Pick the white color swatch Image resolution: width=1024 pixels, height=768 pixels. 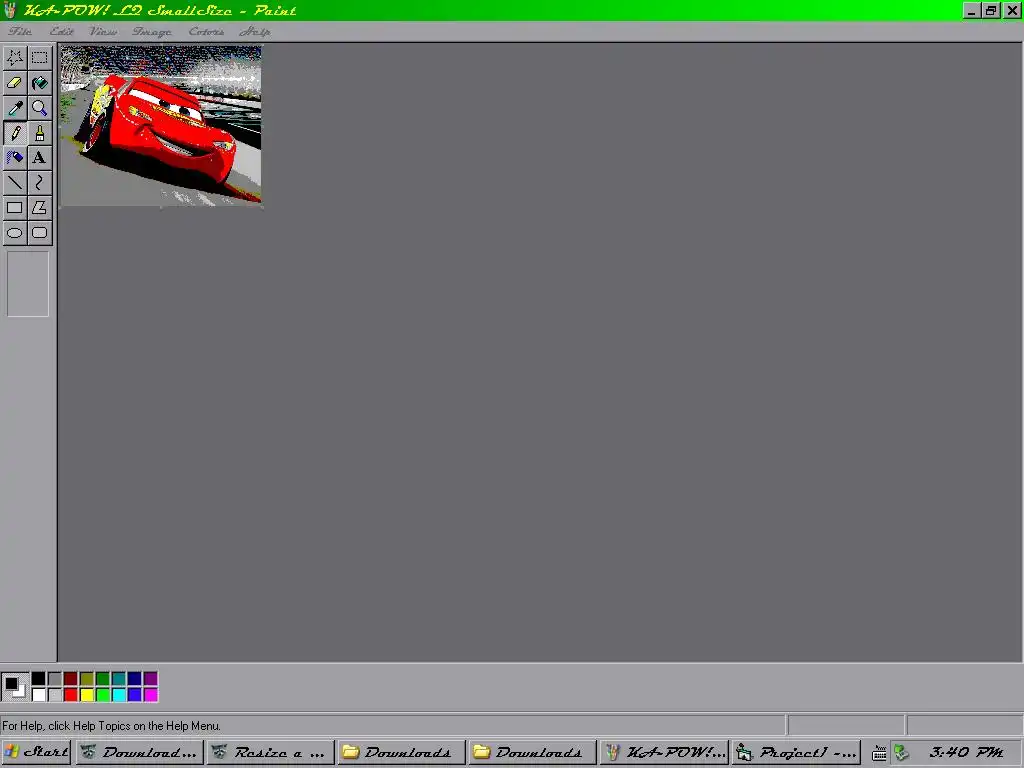(x=39, y=694)
